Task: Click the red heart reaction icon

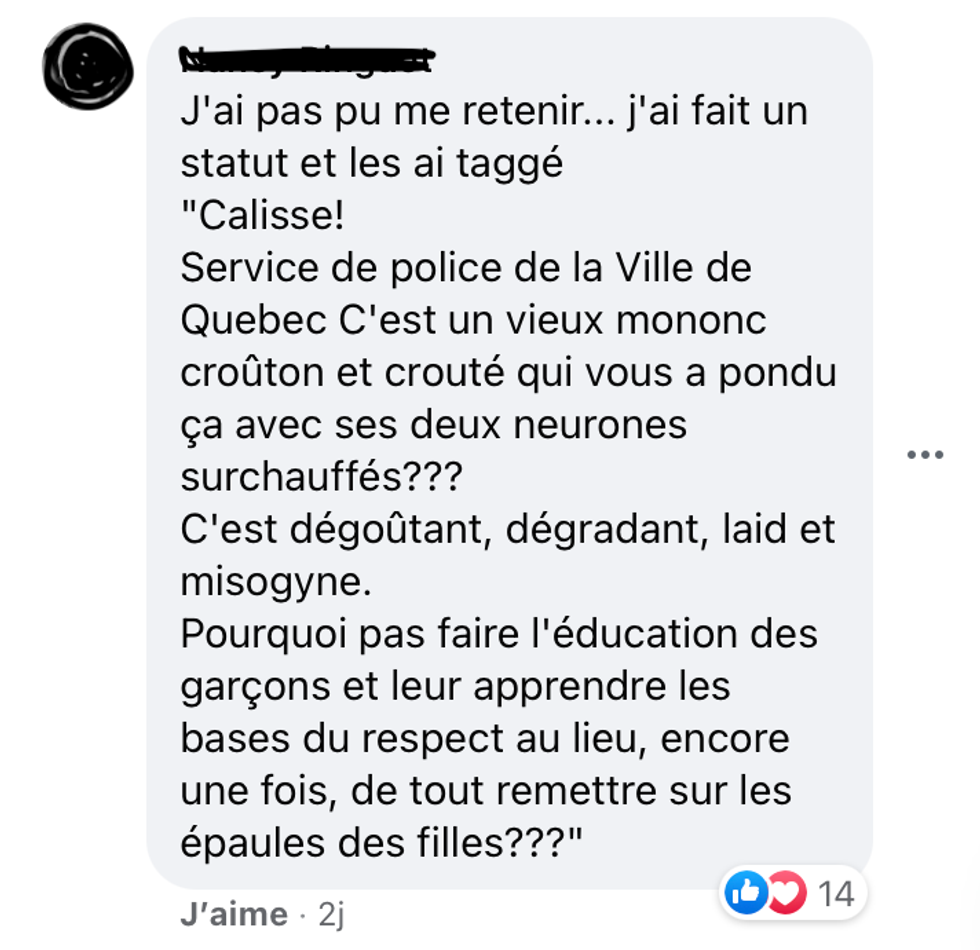Action: (x=788, y=892)
